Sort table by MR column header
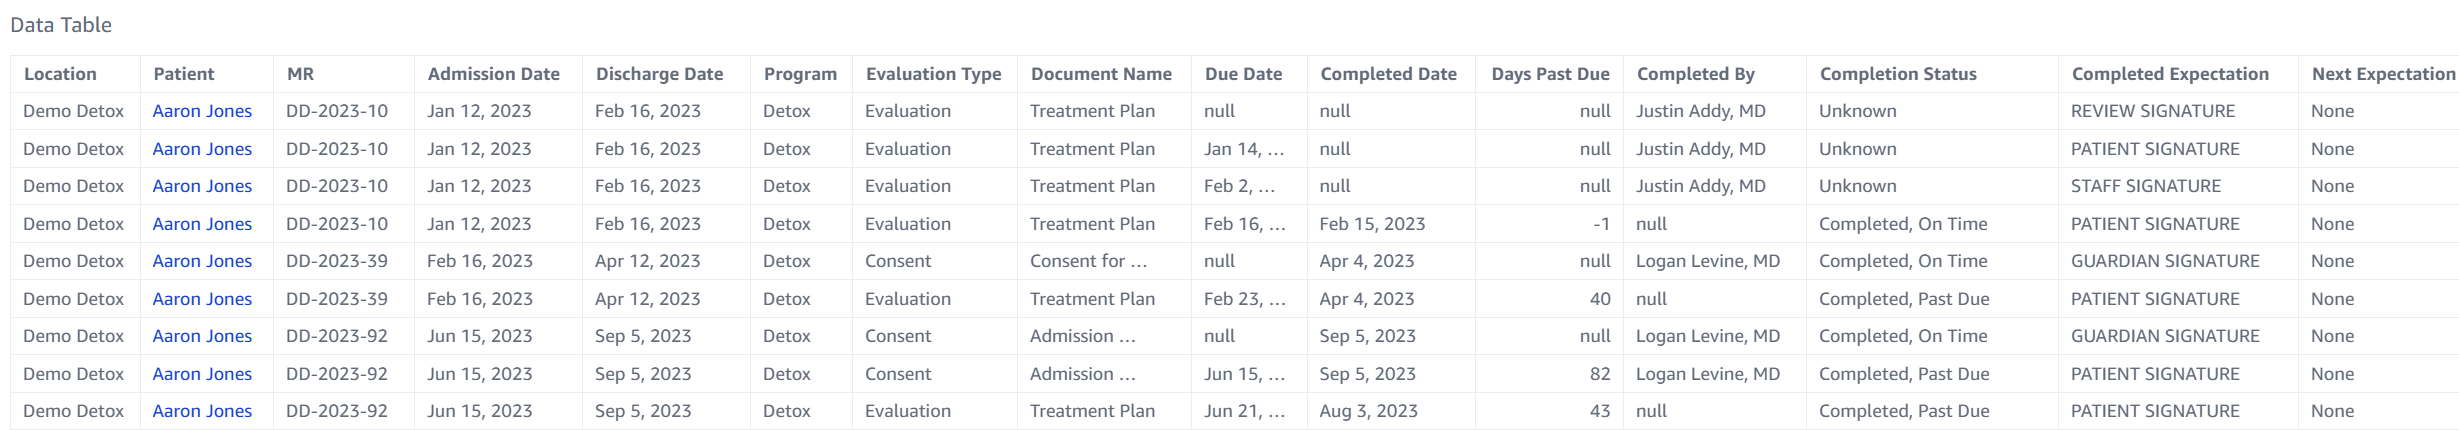 (x=300, y=74)
